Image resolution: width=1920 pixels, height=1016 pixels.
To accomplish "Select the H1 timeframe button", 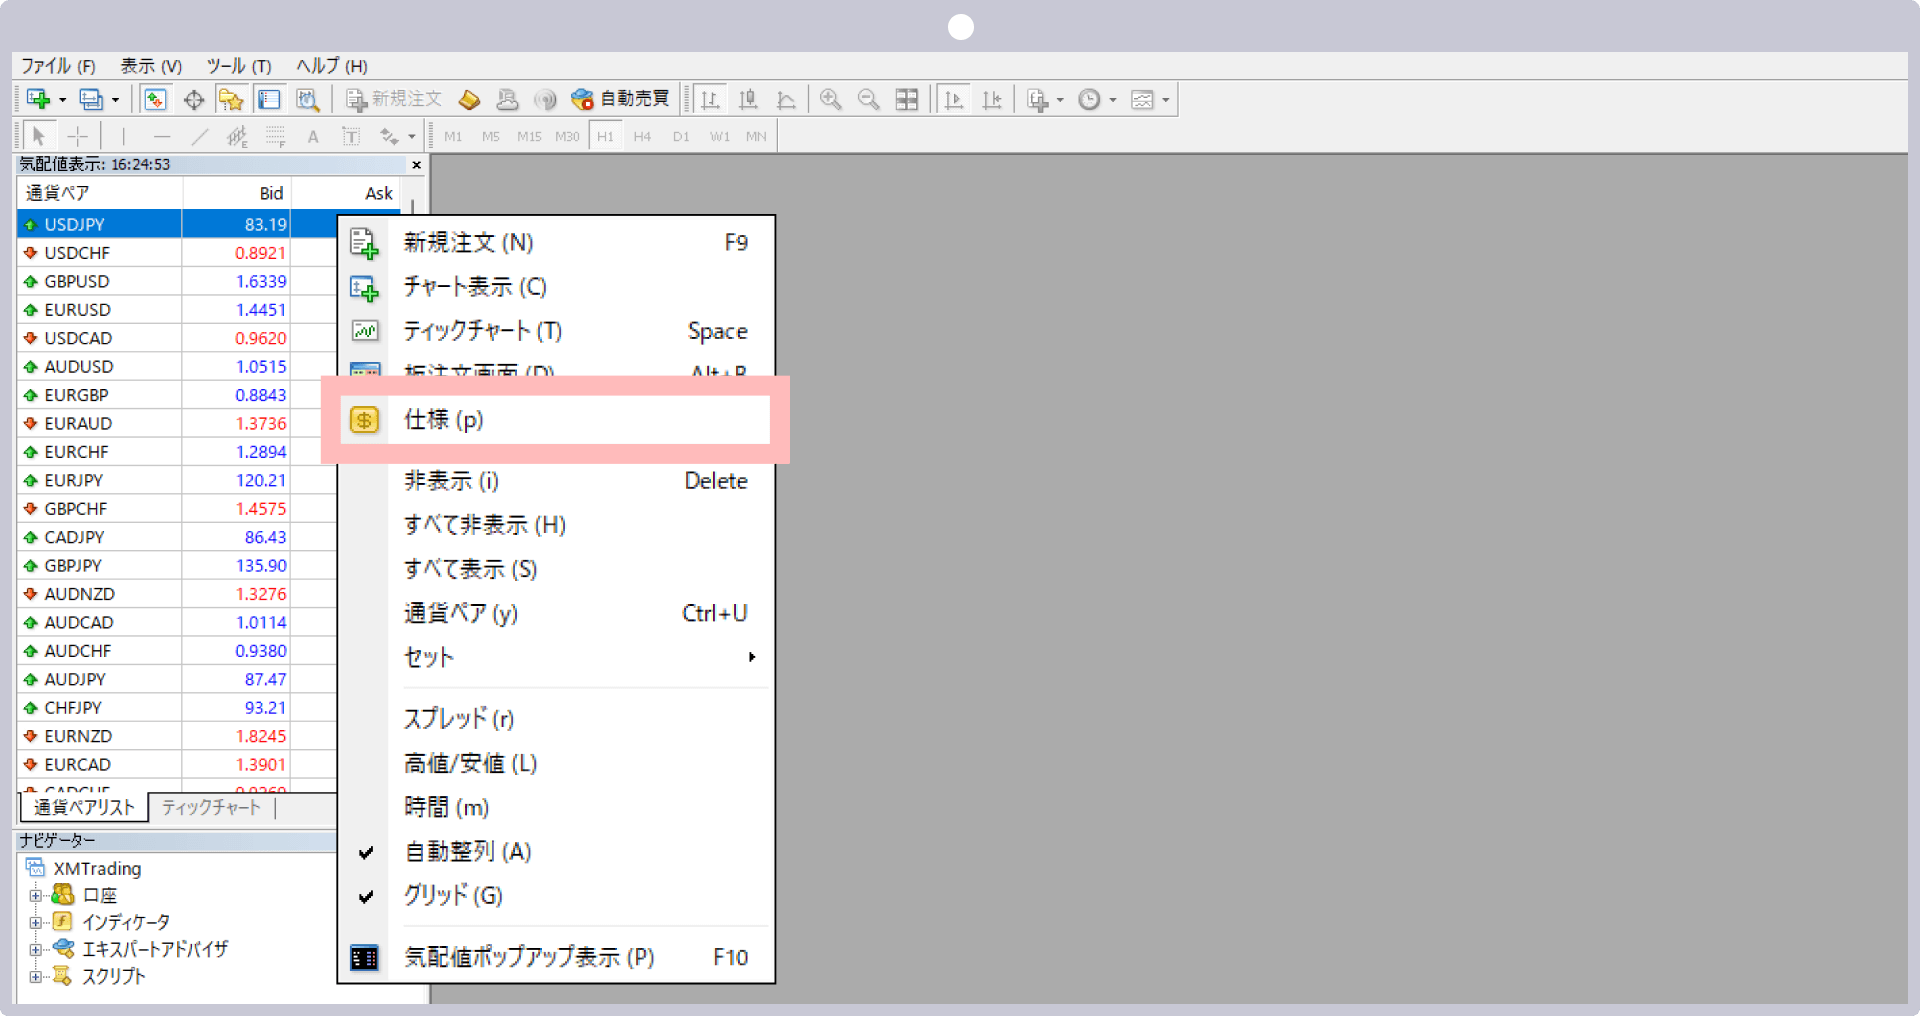I will (605, 136).
